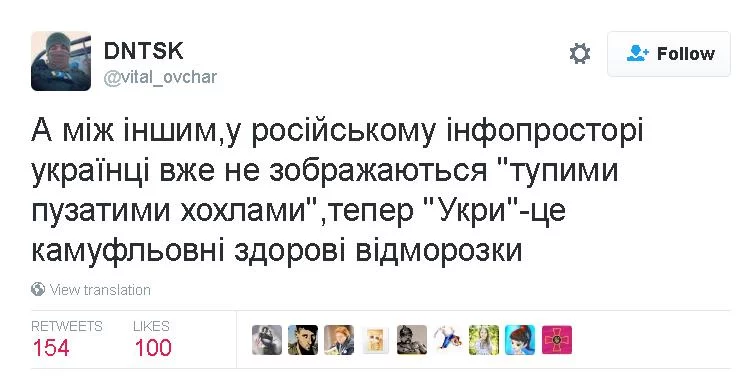This screenshot has height=382, width=750.
Task: Open the @vital_ovchar handle link
Action: pos(160,77)
